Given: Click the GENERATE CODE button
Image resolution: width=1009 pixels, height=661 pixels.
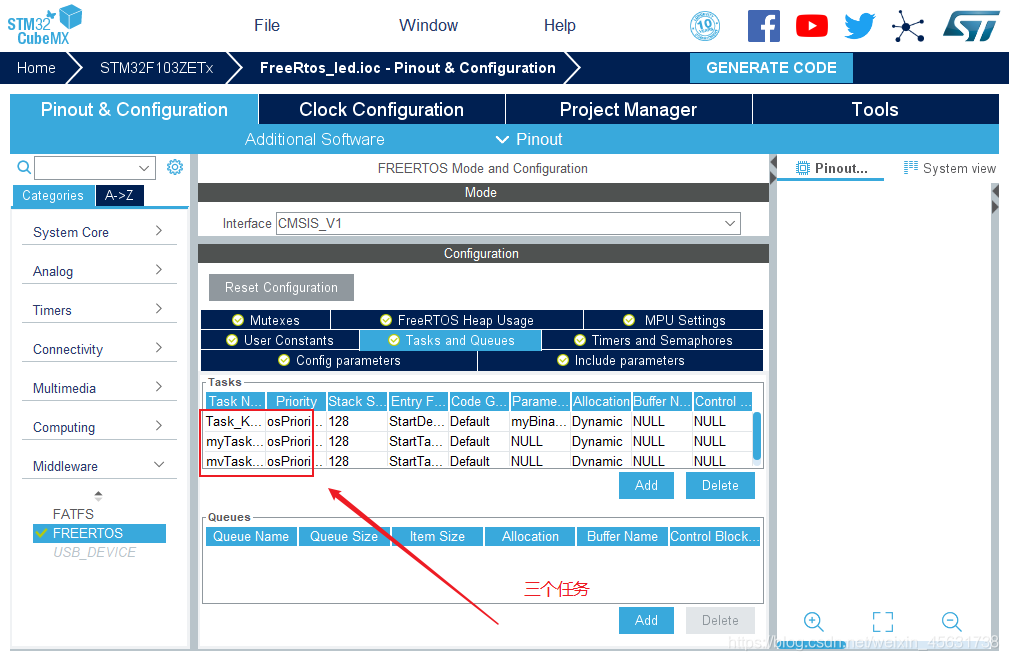Looking at the screenshot, I should (771, 67).
